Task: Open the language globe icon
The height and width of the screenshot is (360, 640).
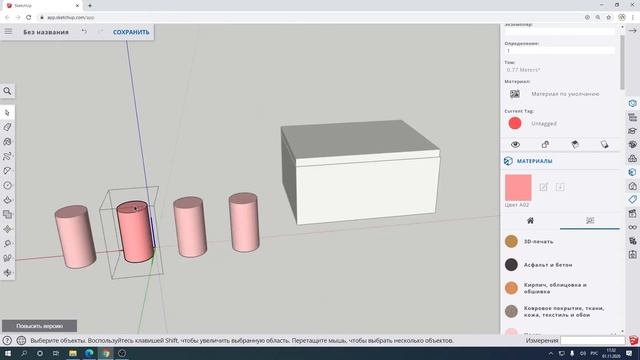Action: pyautogui.click(x=21, y=340)
